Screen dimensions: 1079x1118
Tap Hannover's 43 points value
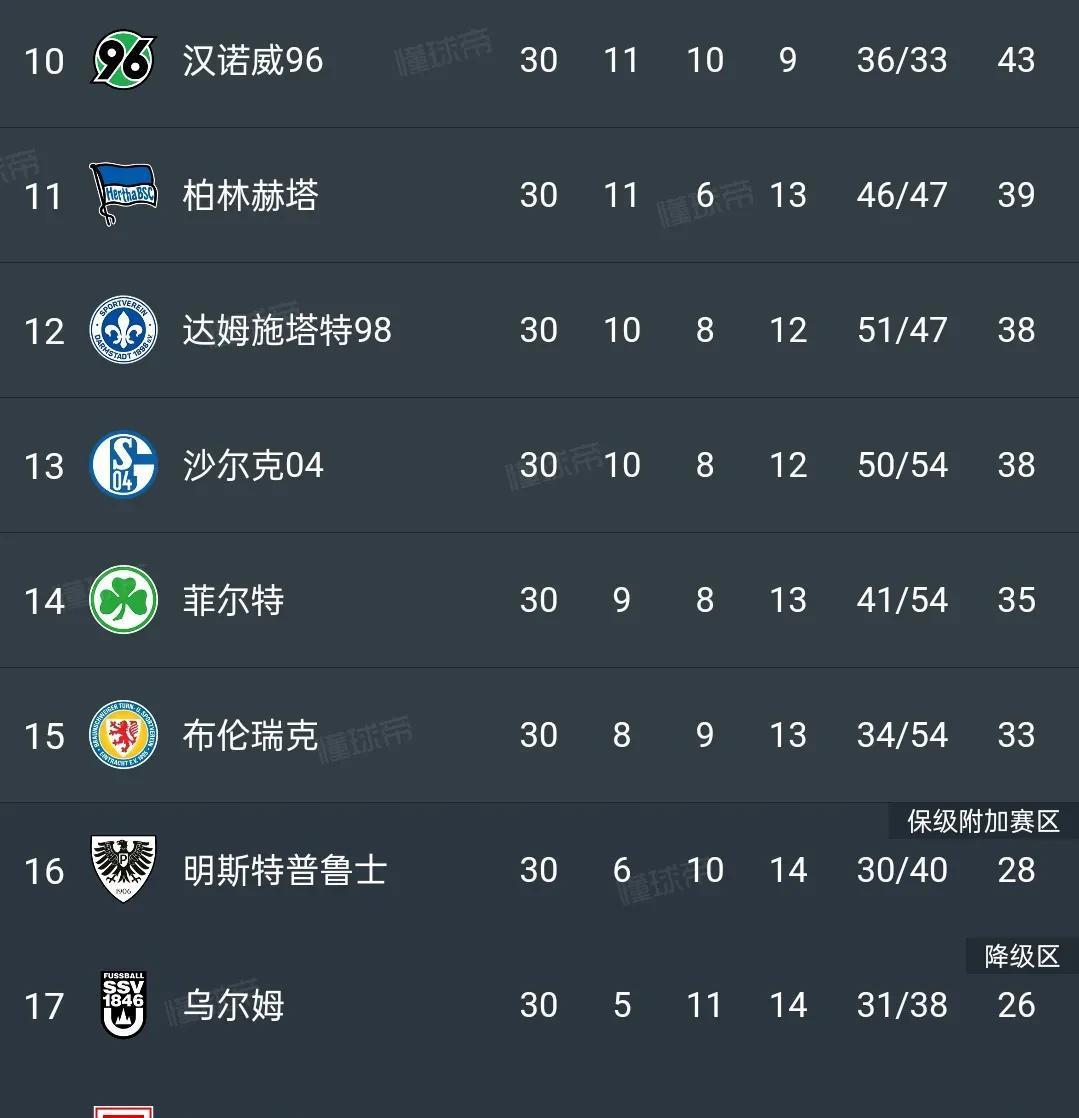(1016, 60)
